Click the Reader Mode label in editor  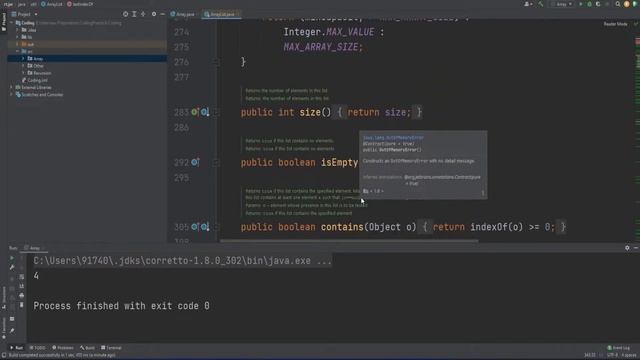click(x=616, y=24)
